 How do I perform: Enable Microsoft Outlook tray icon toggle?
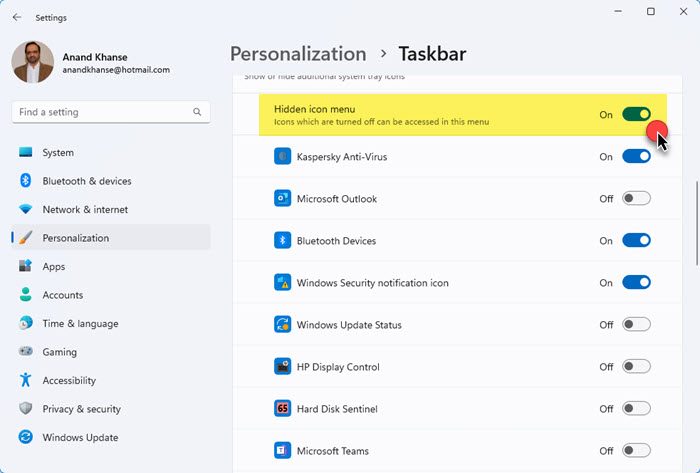[636, 199]
